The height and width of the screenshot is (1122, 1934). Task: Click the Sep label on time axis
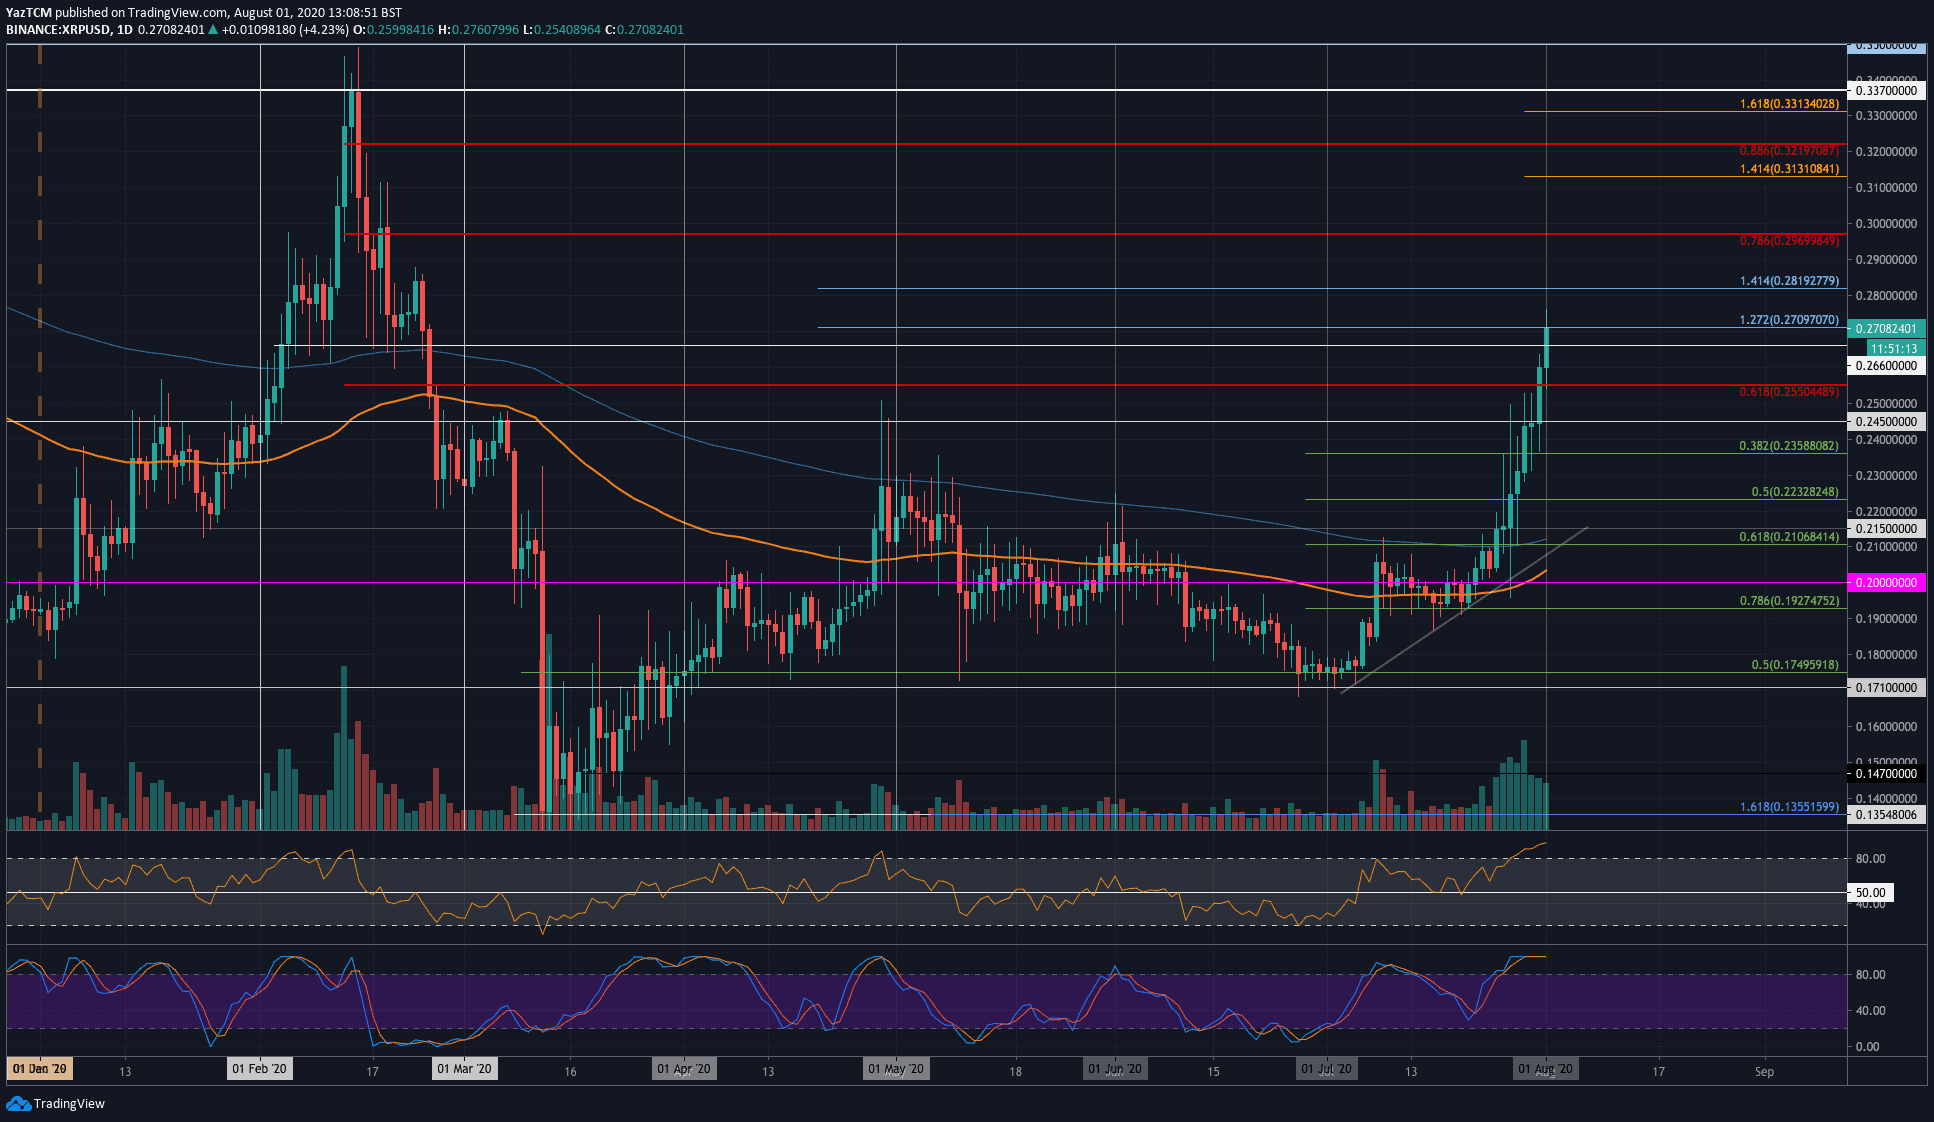tap(1764, 1071)
